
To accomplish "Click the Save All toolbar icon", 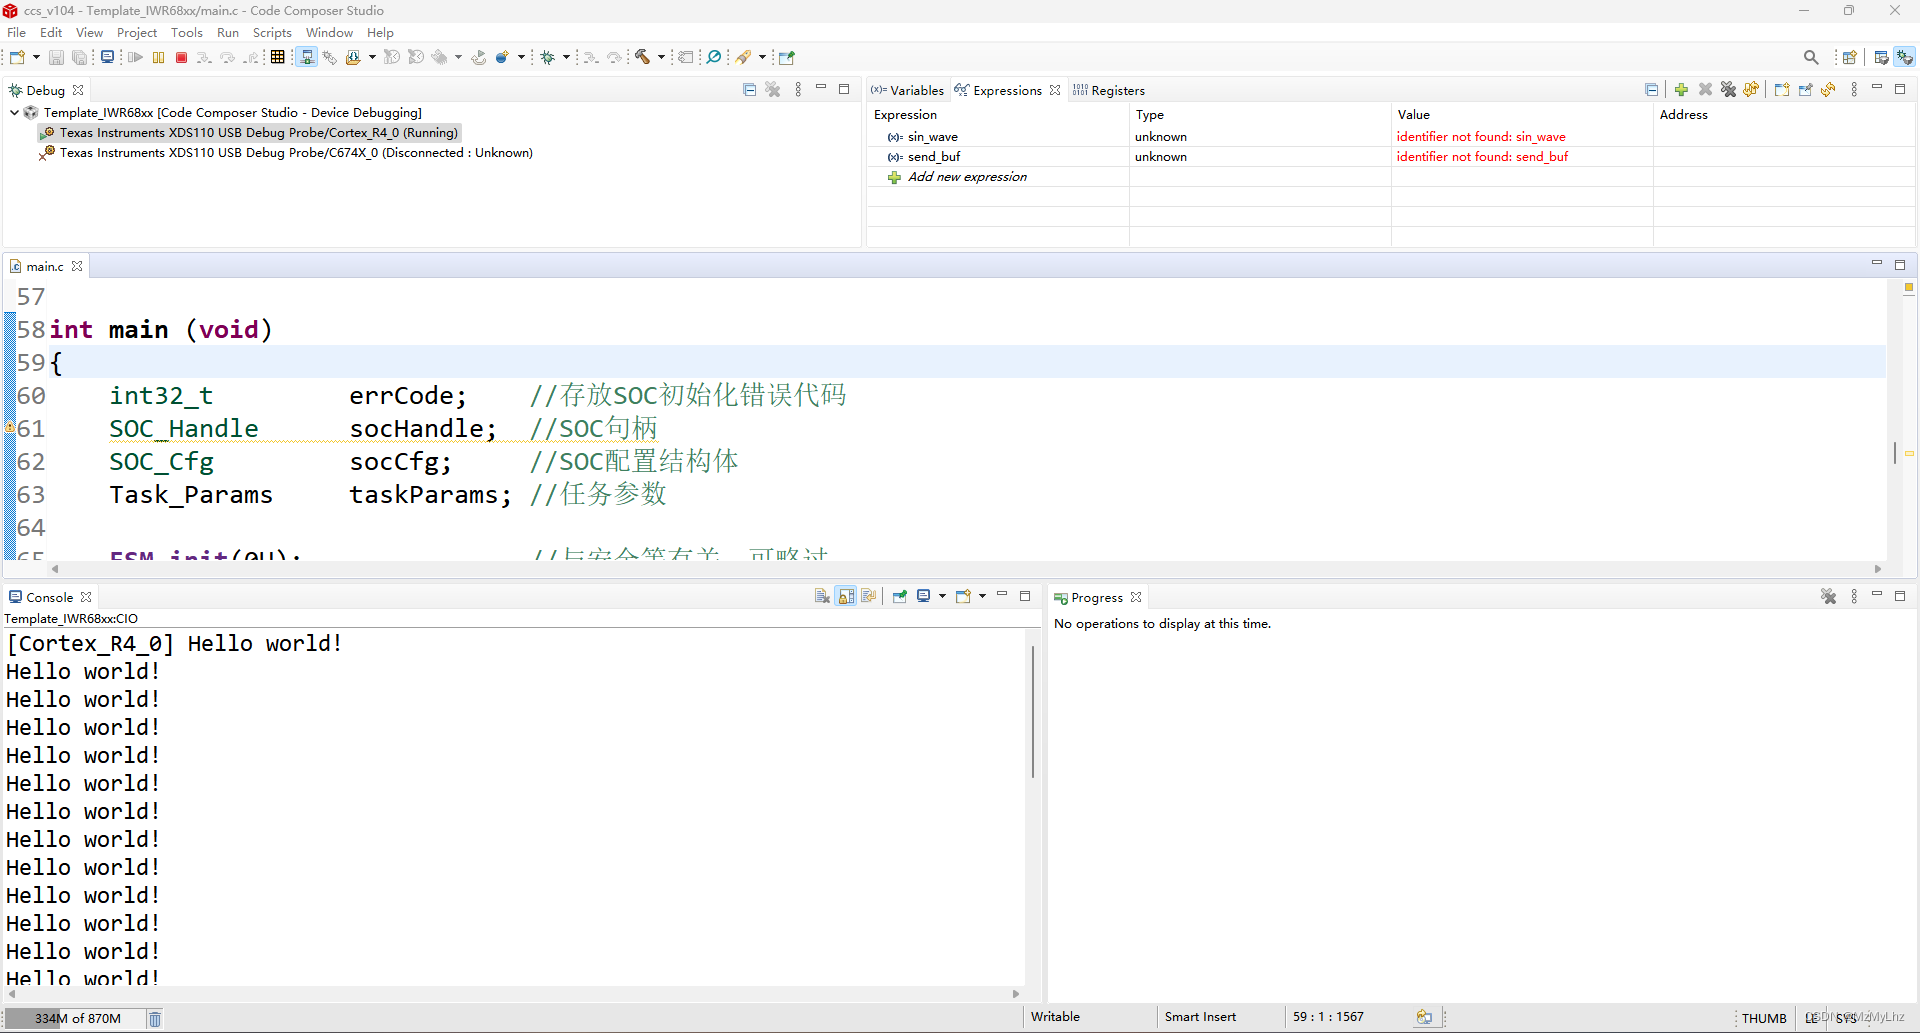I will 80,58.
